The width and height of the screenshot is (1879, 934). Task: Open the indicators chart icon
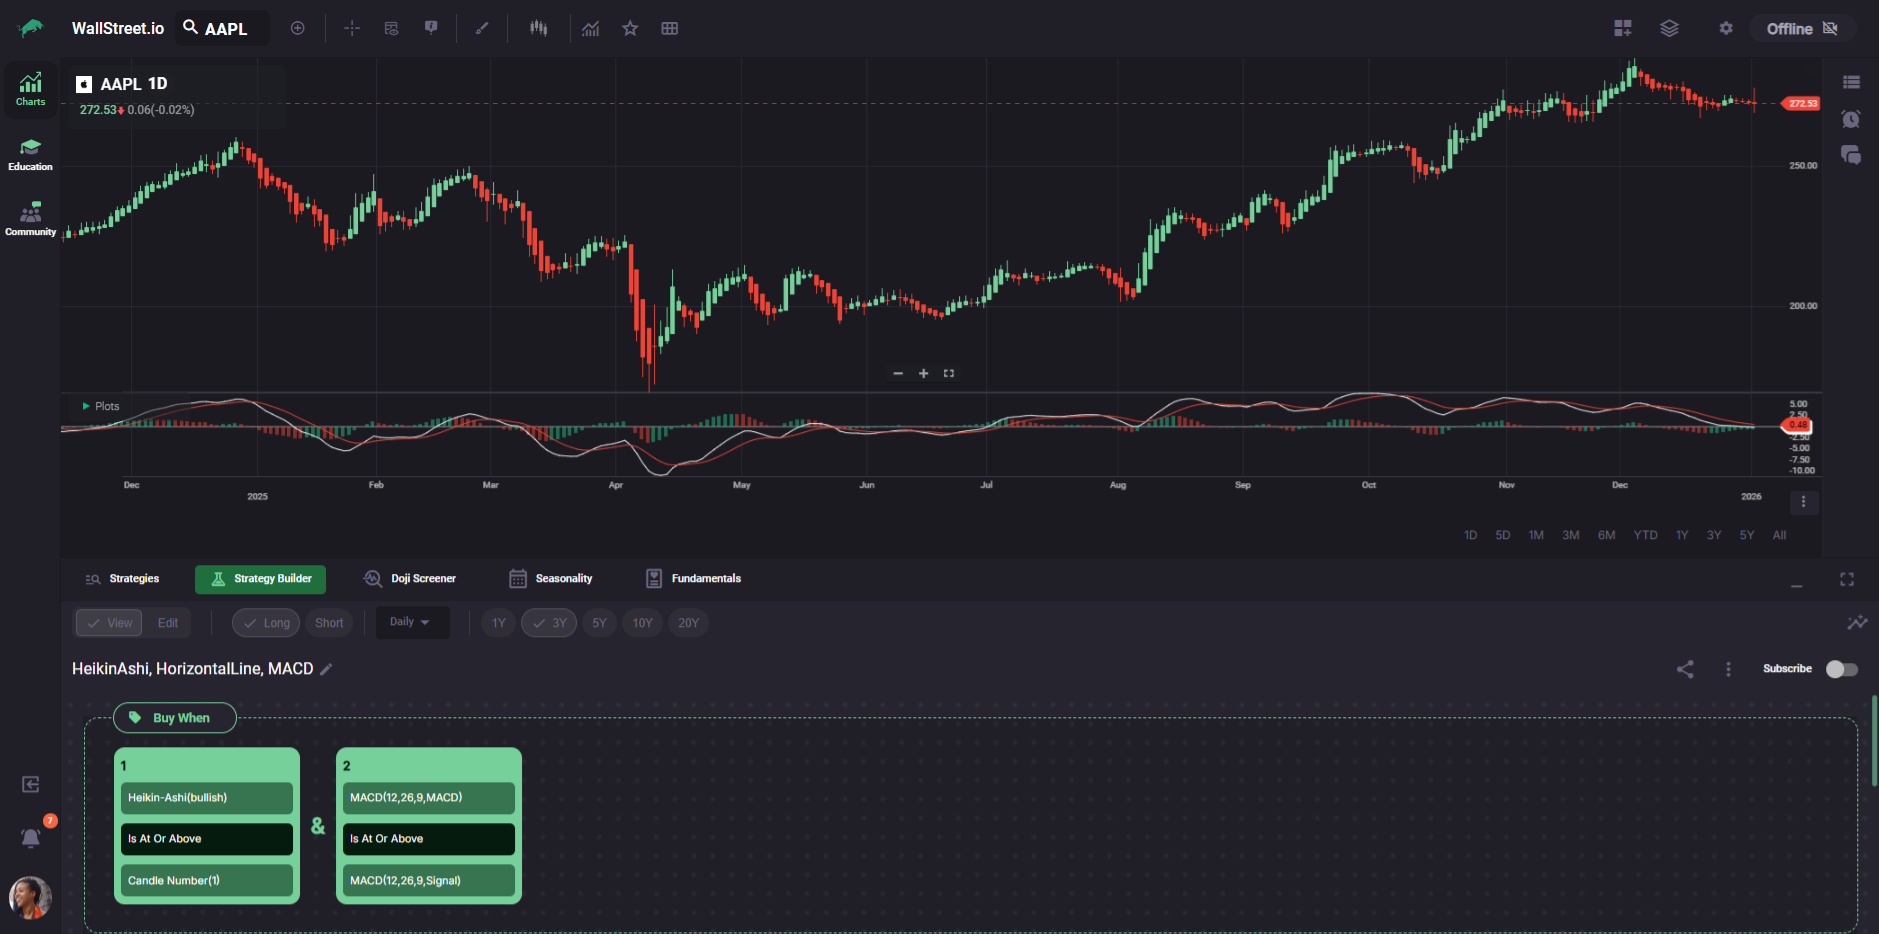(591, 28)
